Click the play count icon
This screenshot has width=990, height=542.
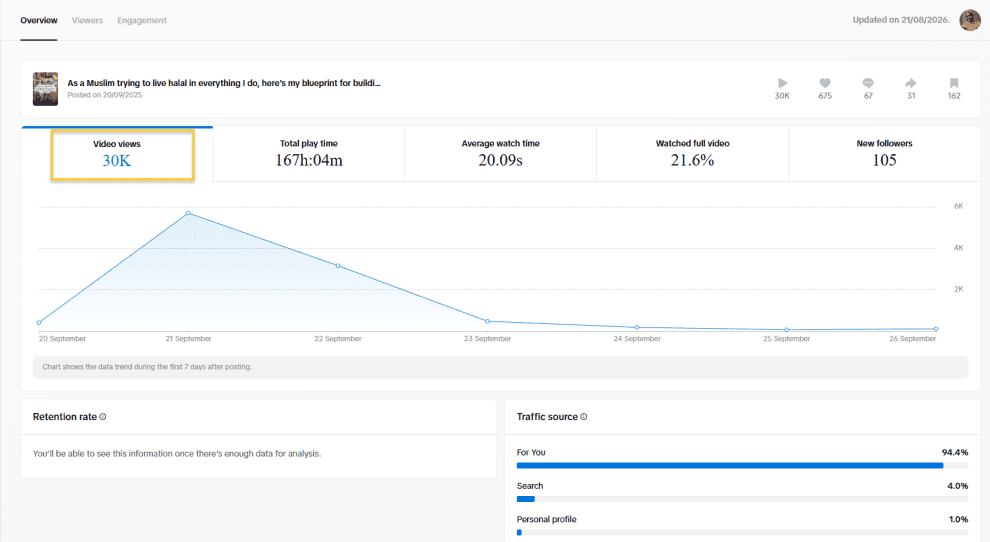782,83
